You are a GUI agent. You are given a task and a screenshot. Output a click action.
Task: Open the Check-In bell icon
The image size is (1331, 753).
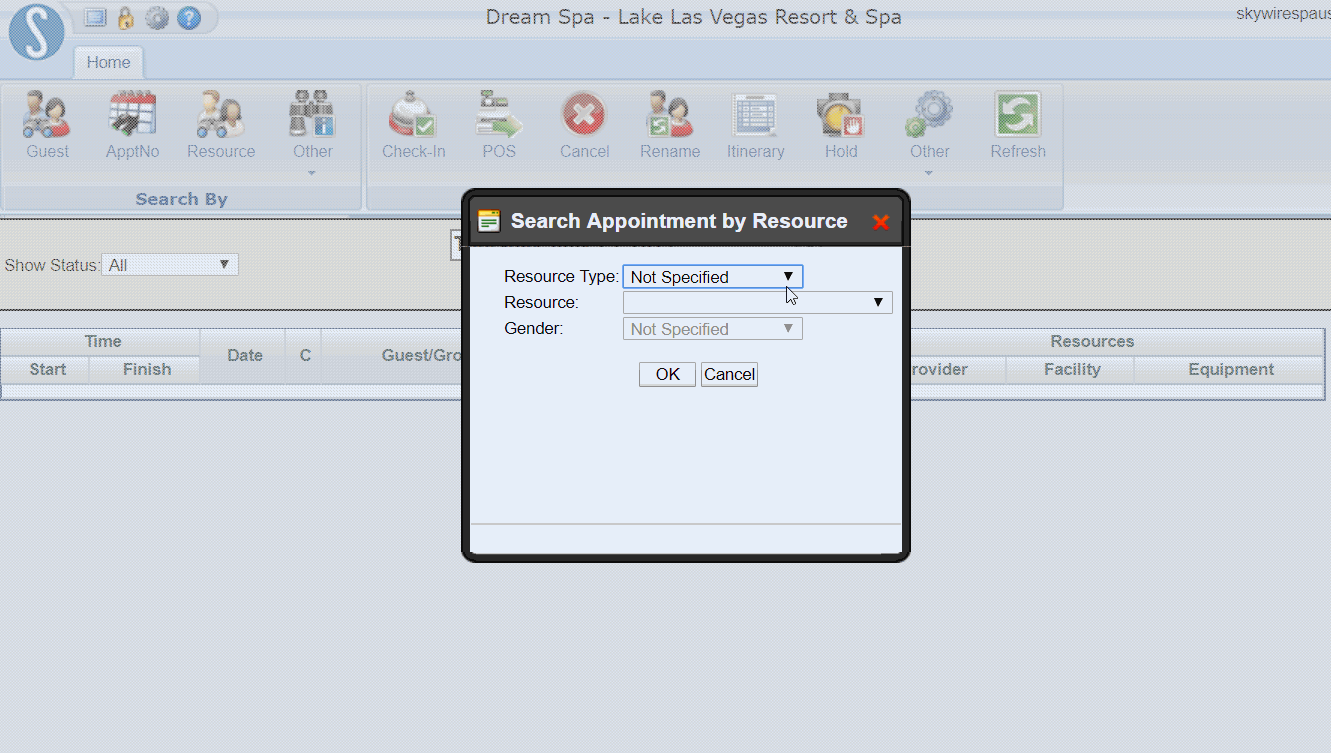coord(413,115)
